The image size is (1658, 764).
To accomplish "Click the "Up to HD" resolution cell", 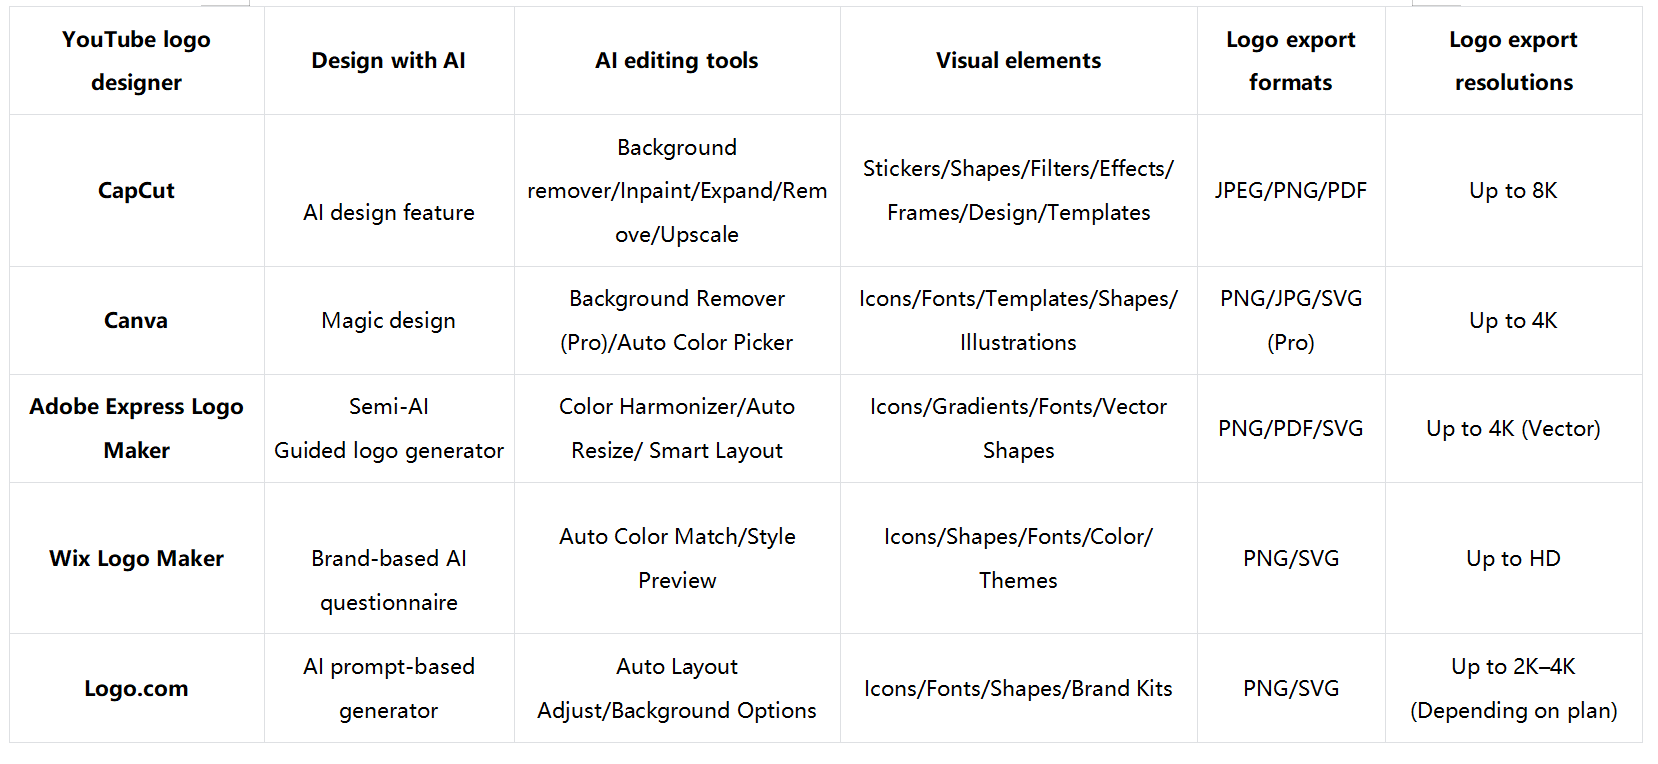I will click(1513, 559).
